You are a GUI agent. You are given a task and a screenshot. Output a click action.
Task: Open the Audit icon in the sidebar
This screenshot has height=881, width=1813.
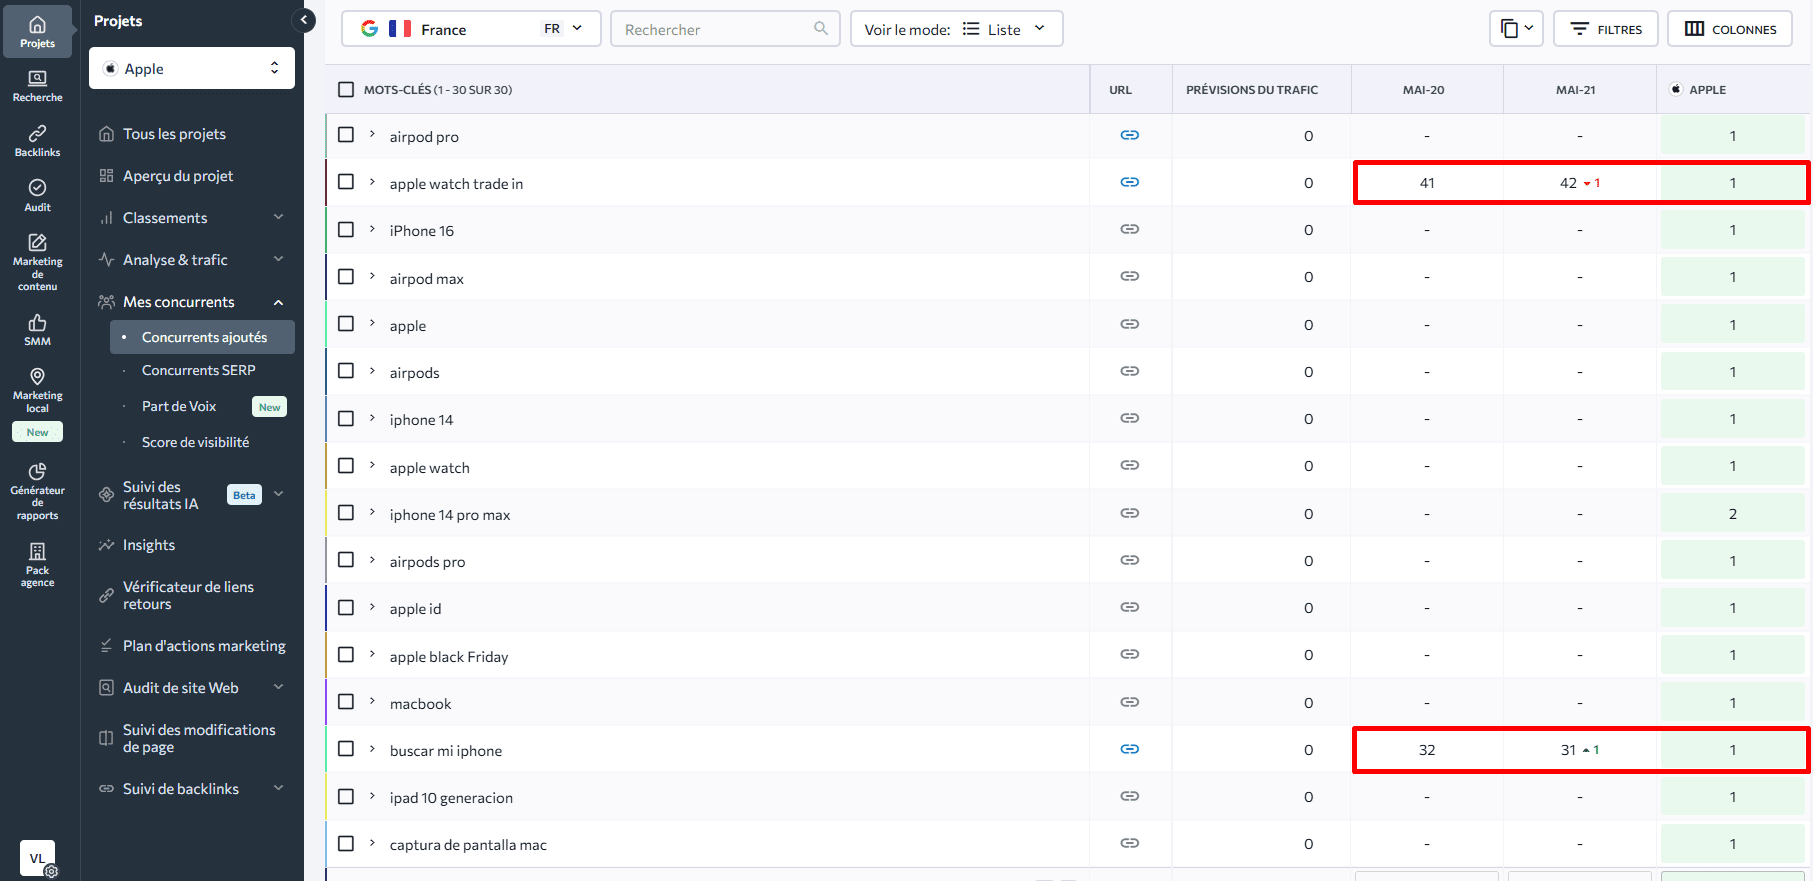(37, 196)
